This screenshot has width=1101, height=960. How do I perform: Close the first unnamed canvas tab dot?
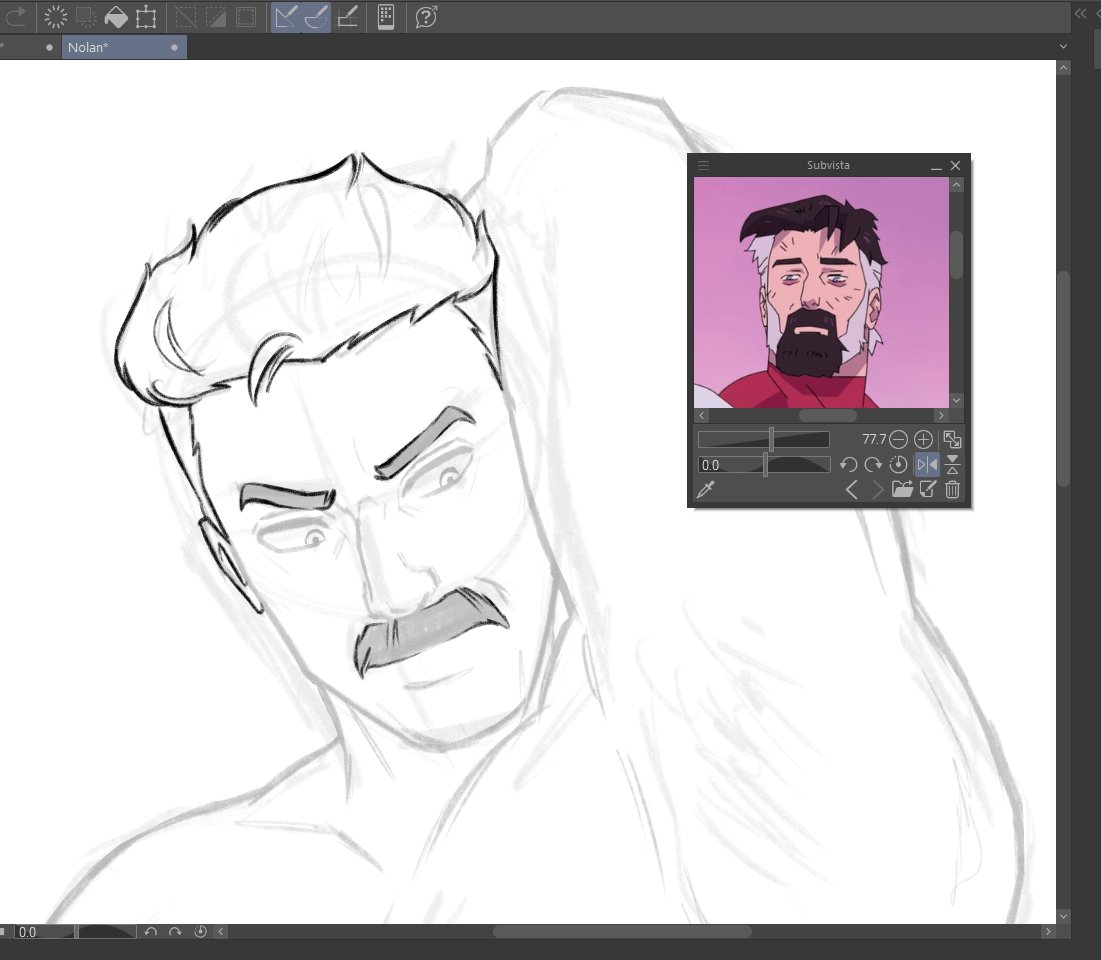coord(49,47)
